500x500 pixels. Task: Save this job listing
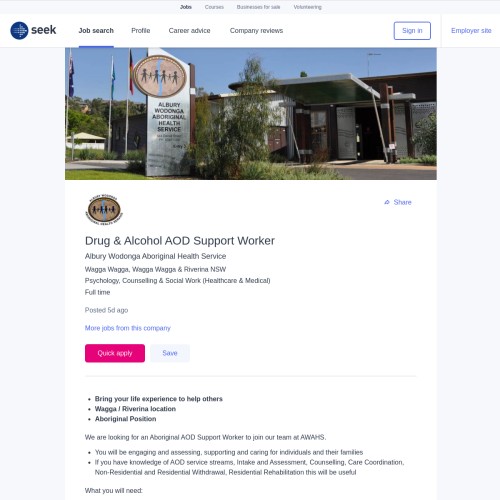pyautogui.click(x=170, y=353)
